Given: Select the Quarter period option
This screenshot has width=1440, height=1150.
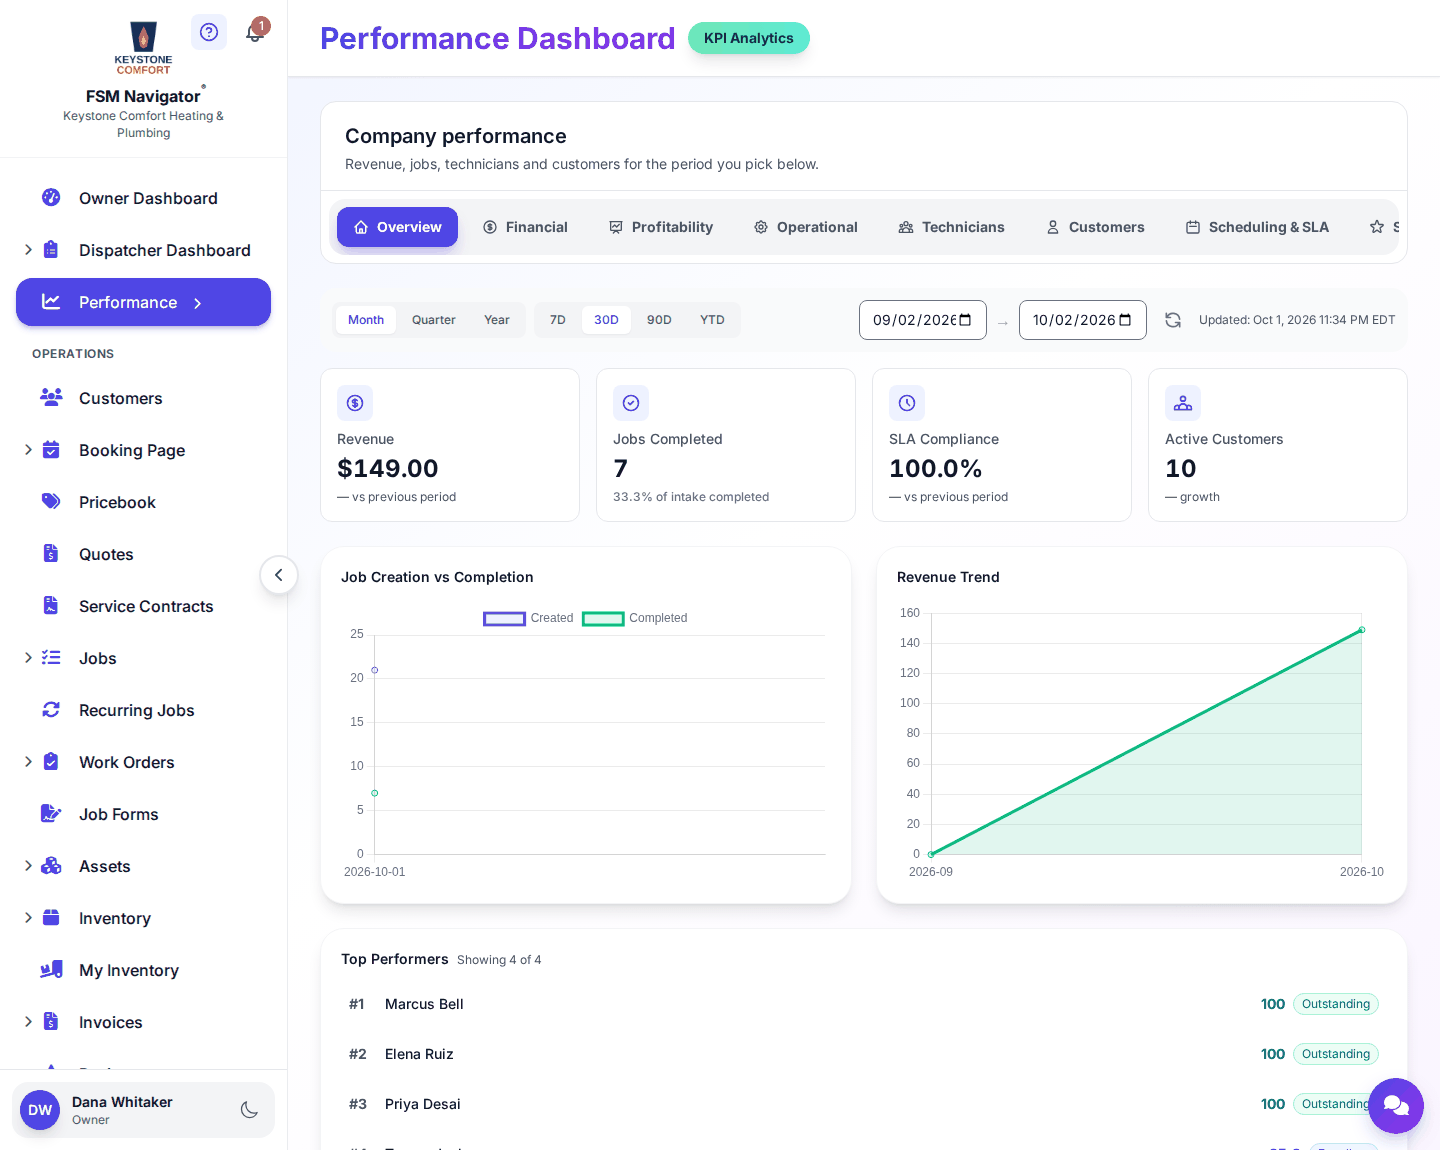Looking at the screenshot, I should pyautogui.click(x=434, y=320).
